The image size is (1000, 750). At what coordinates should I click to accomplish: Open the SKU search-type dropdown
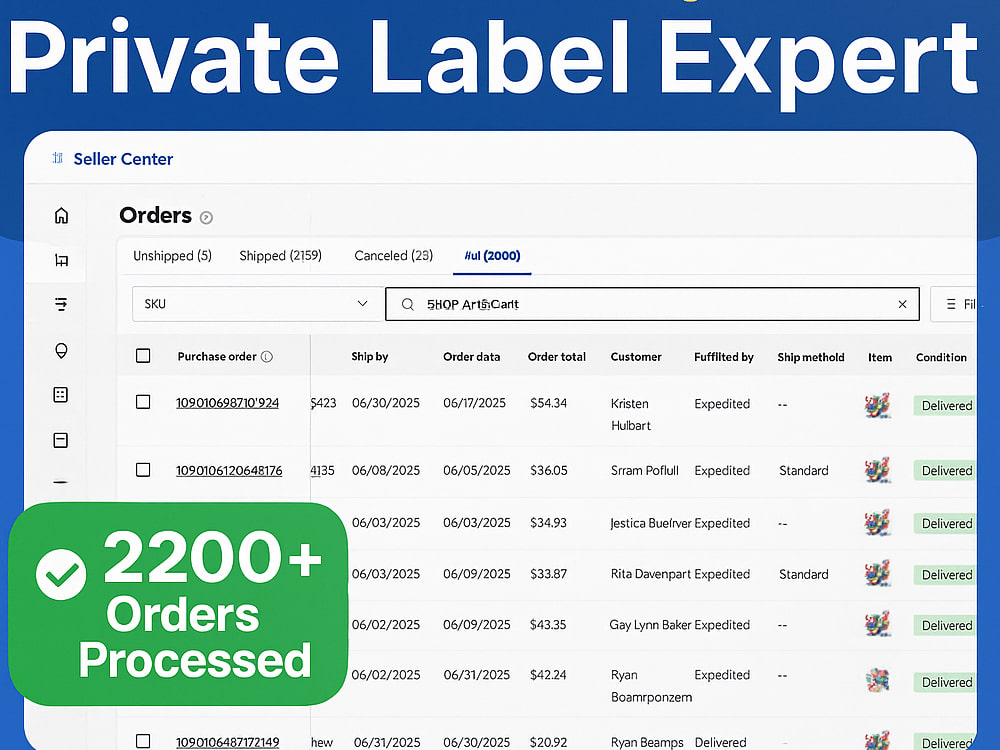(258, 304)
